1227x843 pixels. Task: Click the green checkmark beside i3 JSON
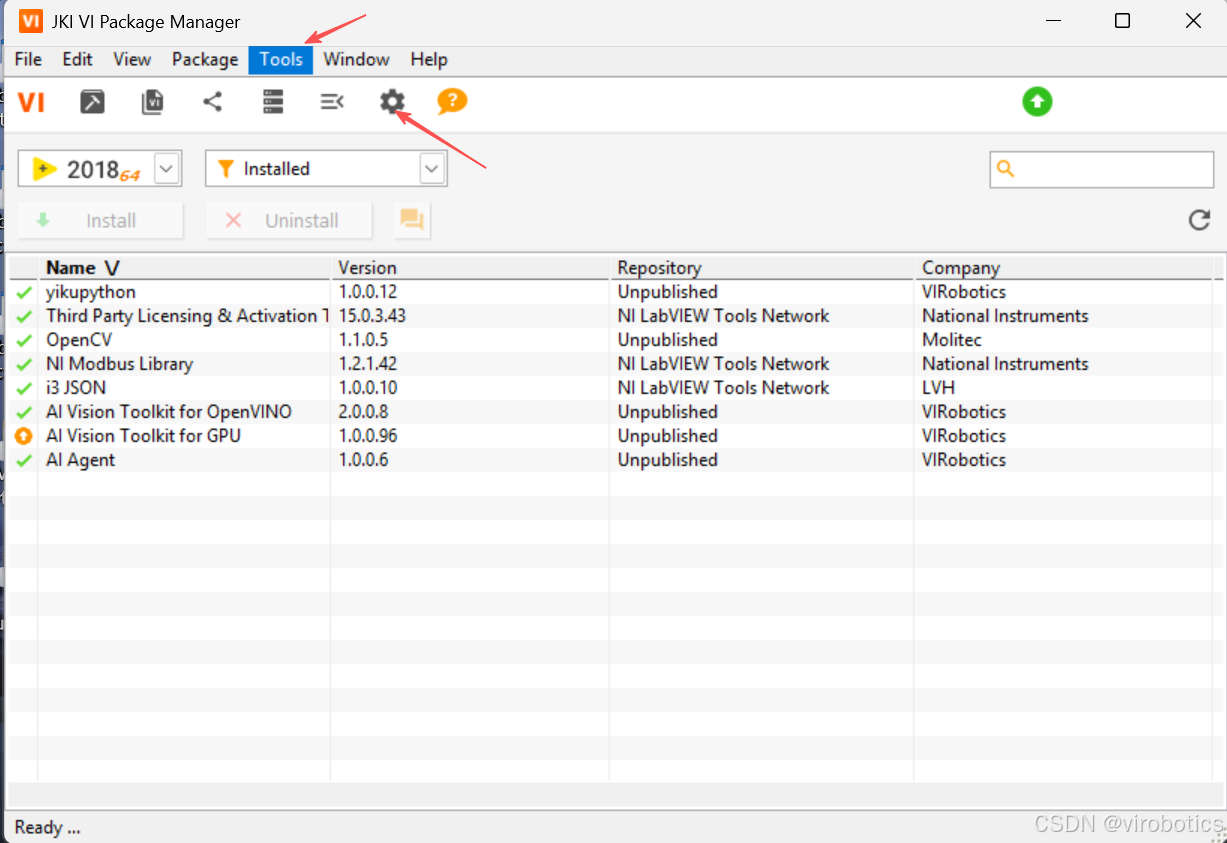click(x=24, y=389)
